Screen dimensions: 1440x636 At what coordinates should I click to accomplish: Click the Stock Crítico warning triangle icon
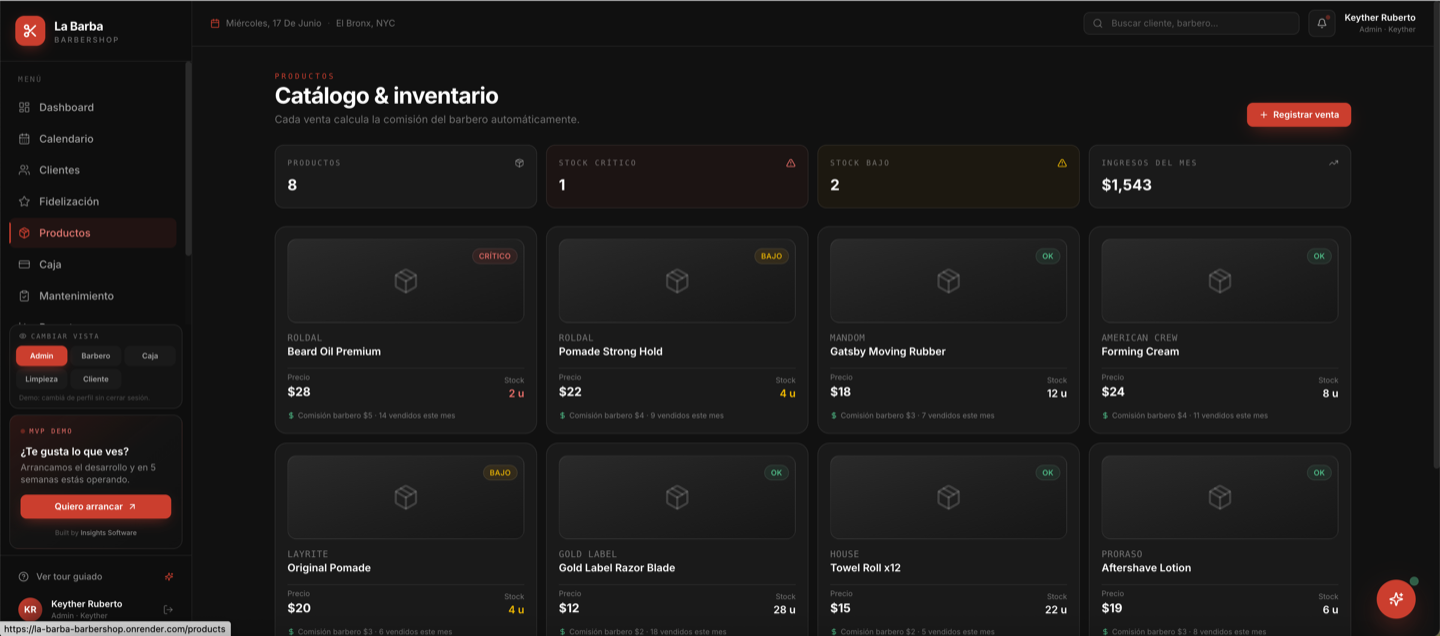point(790,163)
